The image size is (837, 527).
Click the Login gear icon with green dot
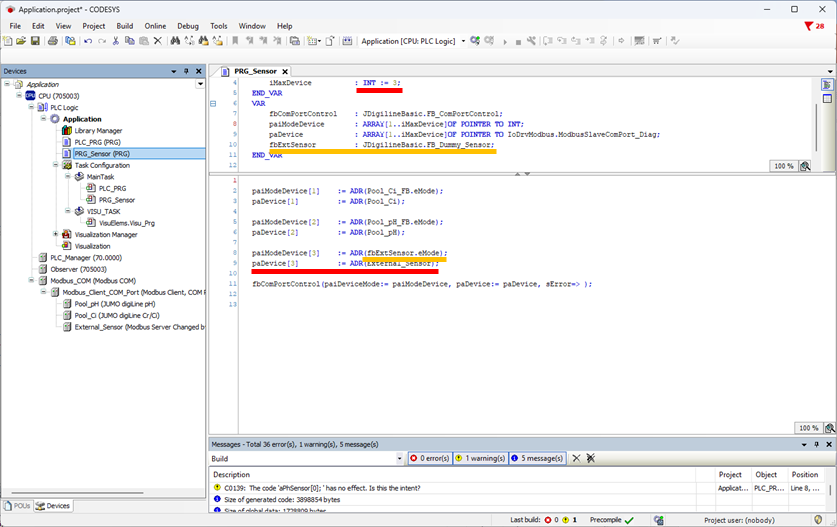click(475, 41)
